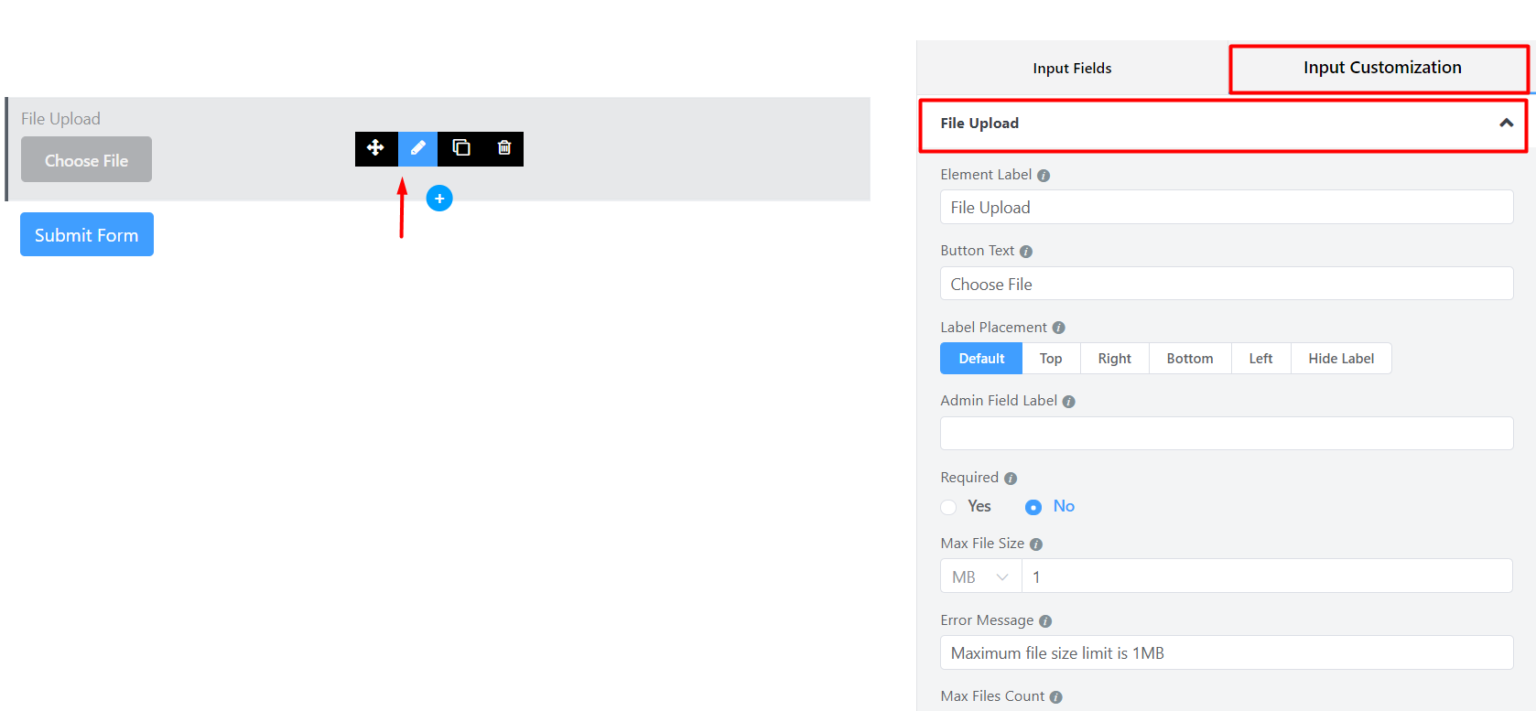This screenshot has width=1536, height=711.
Task: Duplicate the field using the copy icon
Action: point(461,148)
